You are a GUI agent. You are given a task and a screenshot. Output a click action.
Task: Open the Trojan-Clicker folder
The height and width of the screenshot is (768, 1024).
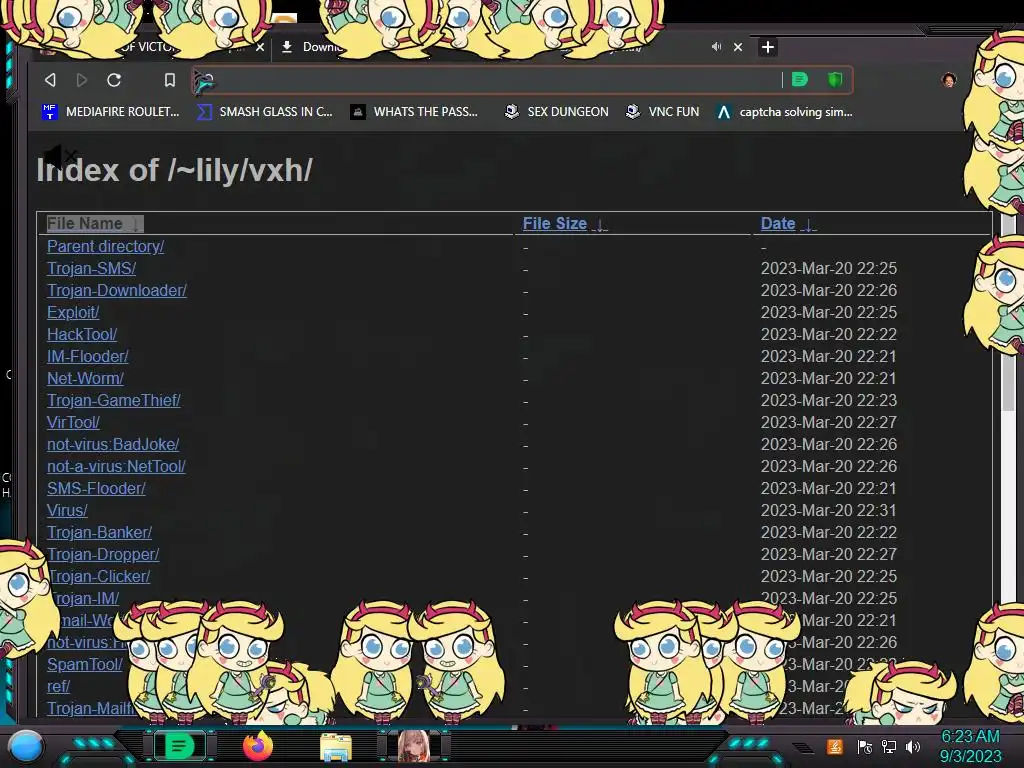[100, 577]
